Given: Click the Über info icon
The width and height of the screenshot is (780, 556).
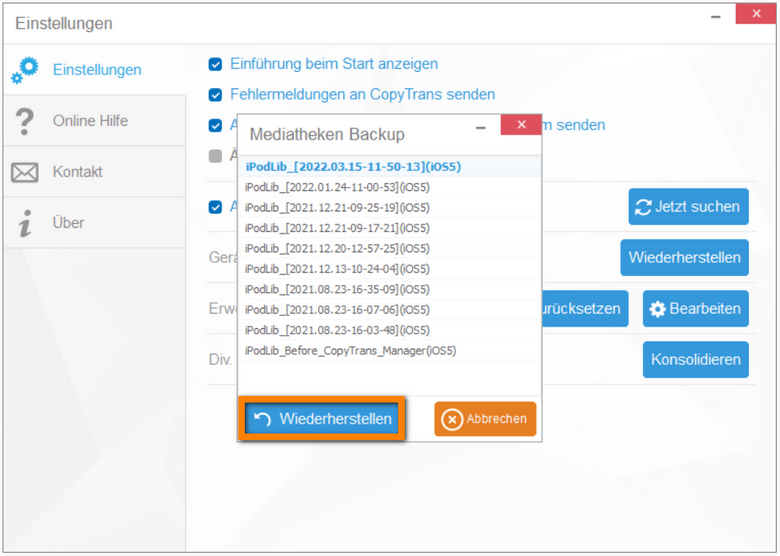Looking at the screenshot, I should 25,223.
